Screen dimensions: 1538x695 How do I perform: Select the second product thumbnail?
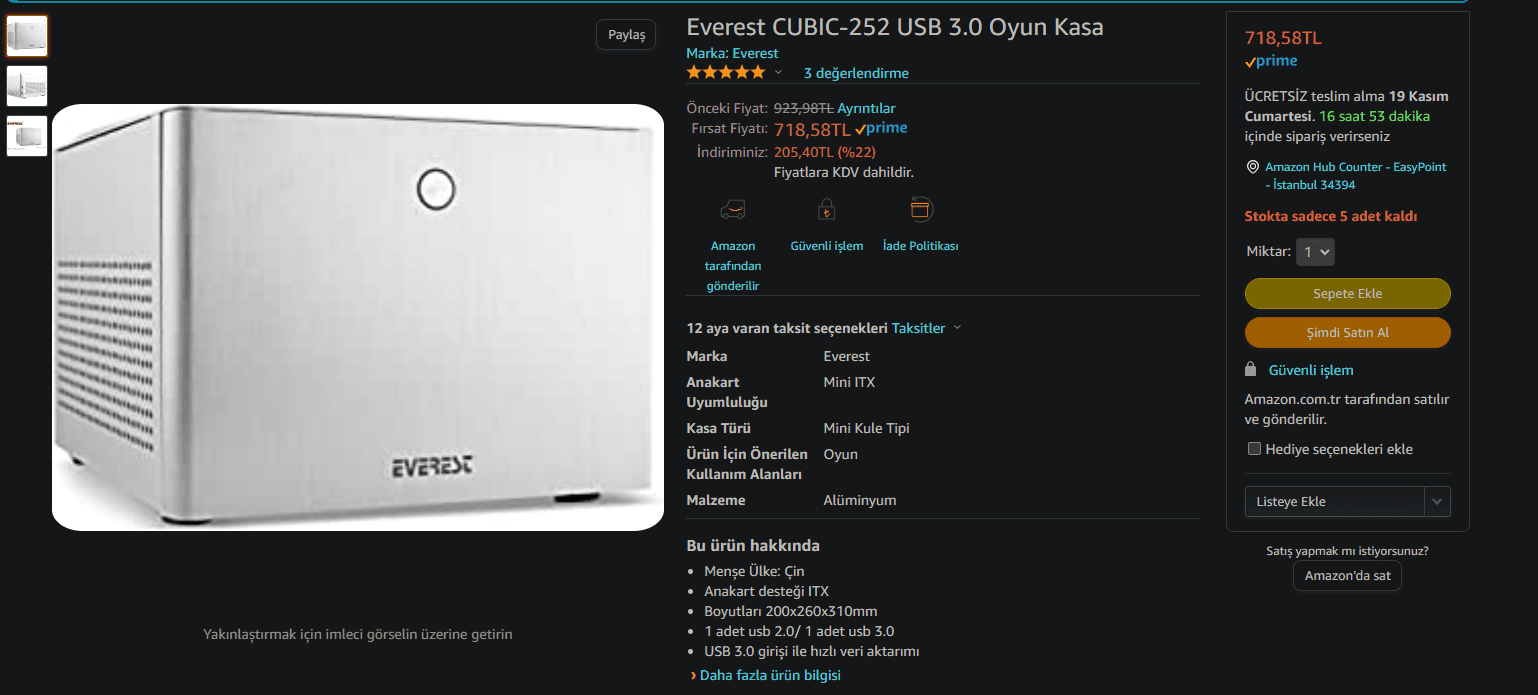(27, 86)
